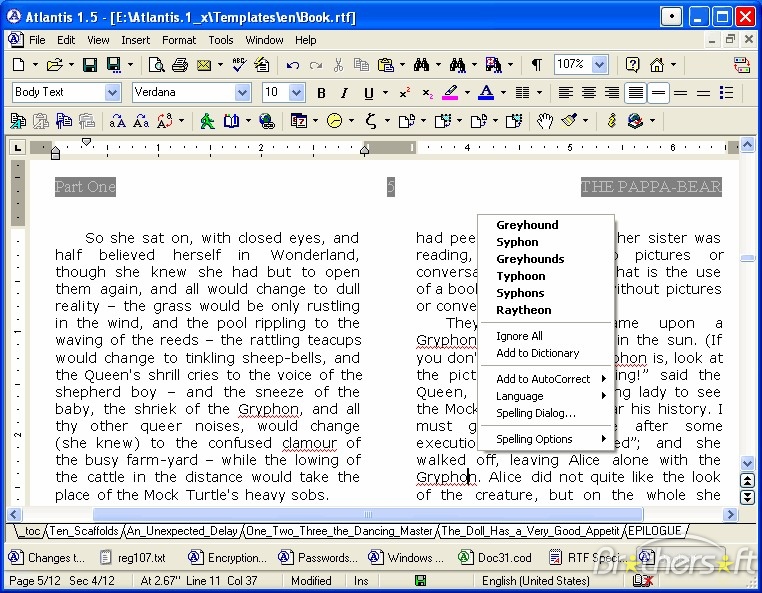This screenshot has height=593, width=762.
Task: Toggle paragraph marks pilcrow button
Action: click(x=537, y=64)
